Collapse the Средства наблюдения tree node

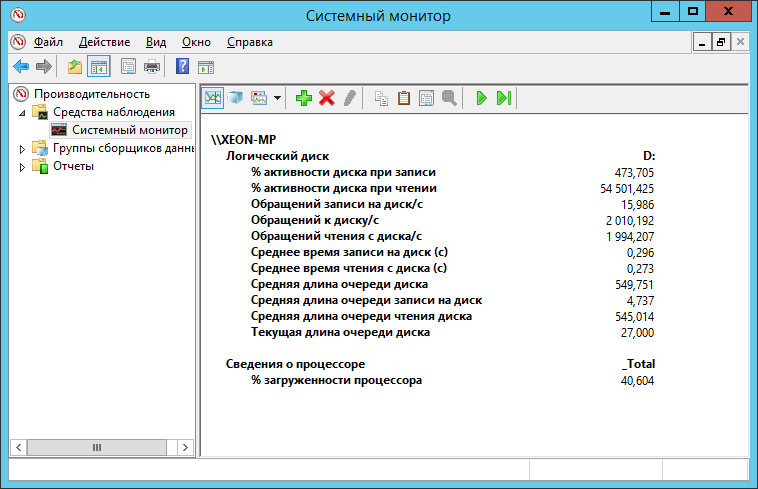tap(23, 113)
